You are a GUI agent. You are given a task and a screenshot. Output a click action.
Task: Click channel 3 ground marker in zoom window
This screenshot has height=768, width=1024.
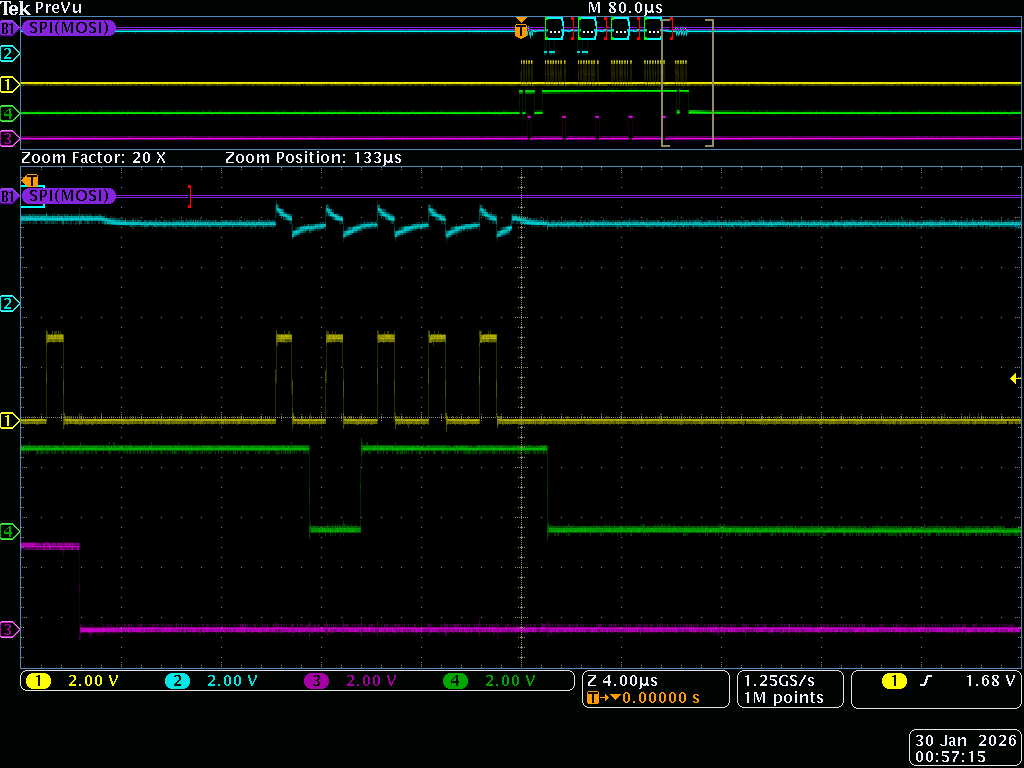point(10,630)
